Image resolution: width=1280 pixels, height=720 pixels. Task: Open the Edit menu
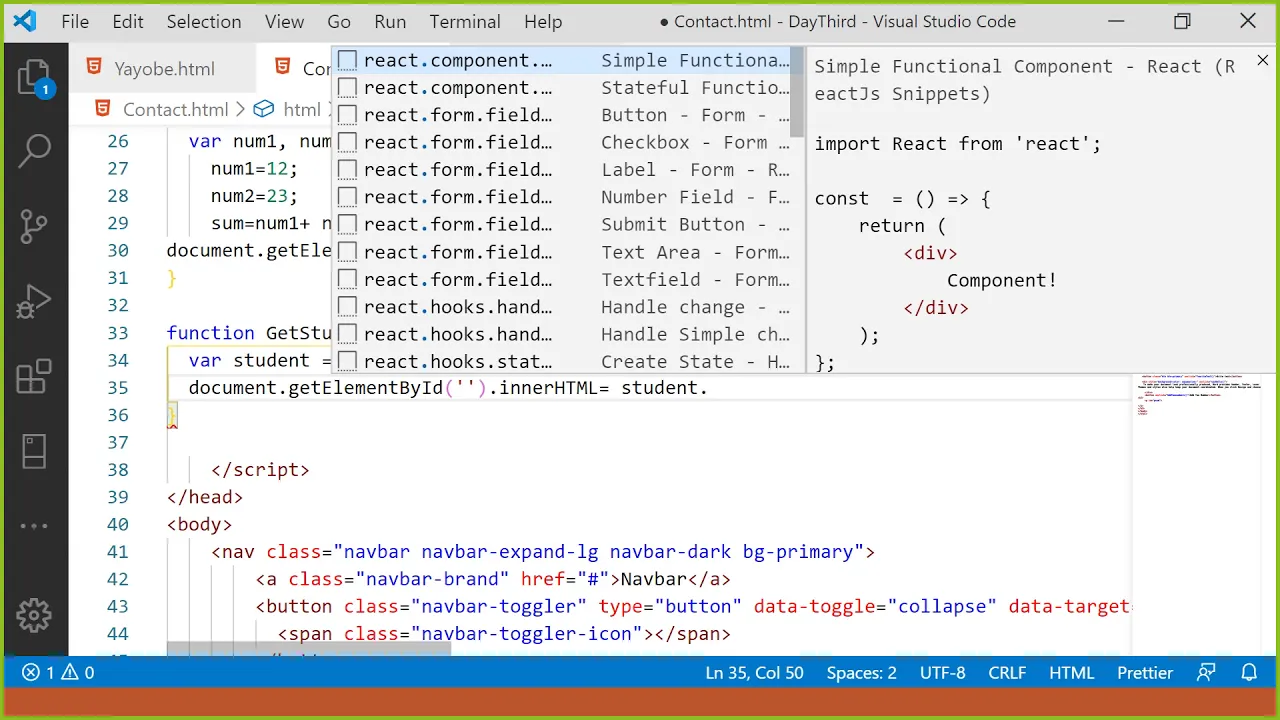128,21
